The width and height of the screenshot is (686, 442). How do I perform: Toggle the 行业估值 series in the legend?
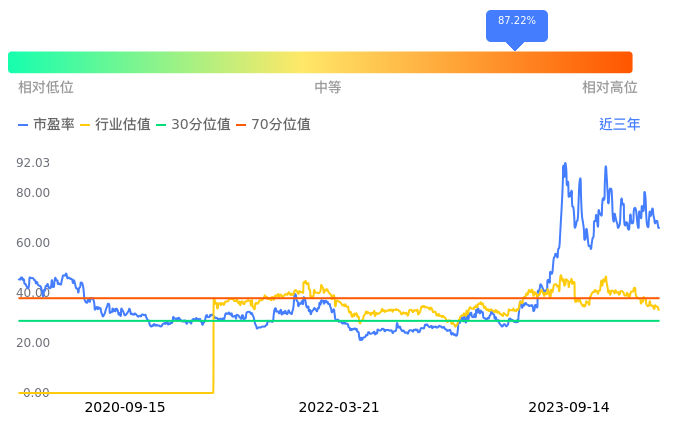pos(115,125)
